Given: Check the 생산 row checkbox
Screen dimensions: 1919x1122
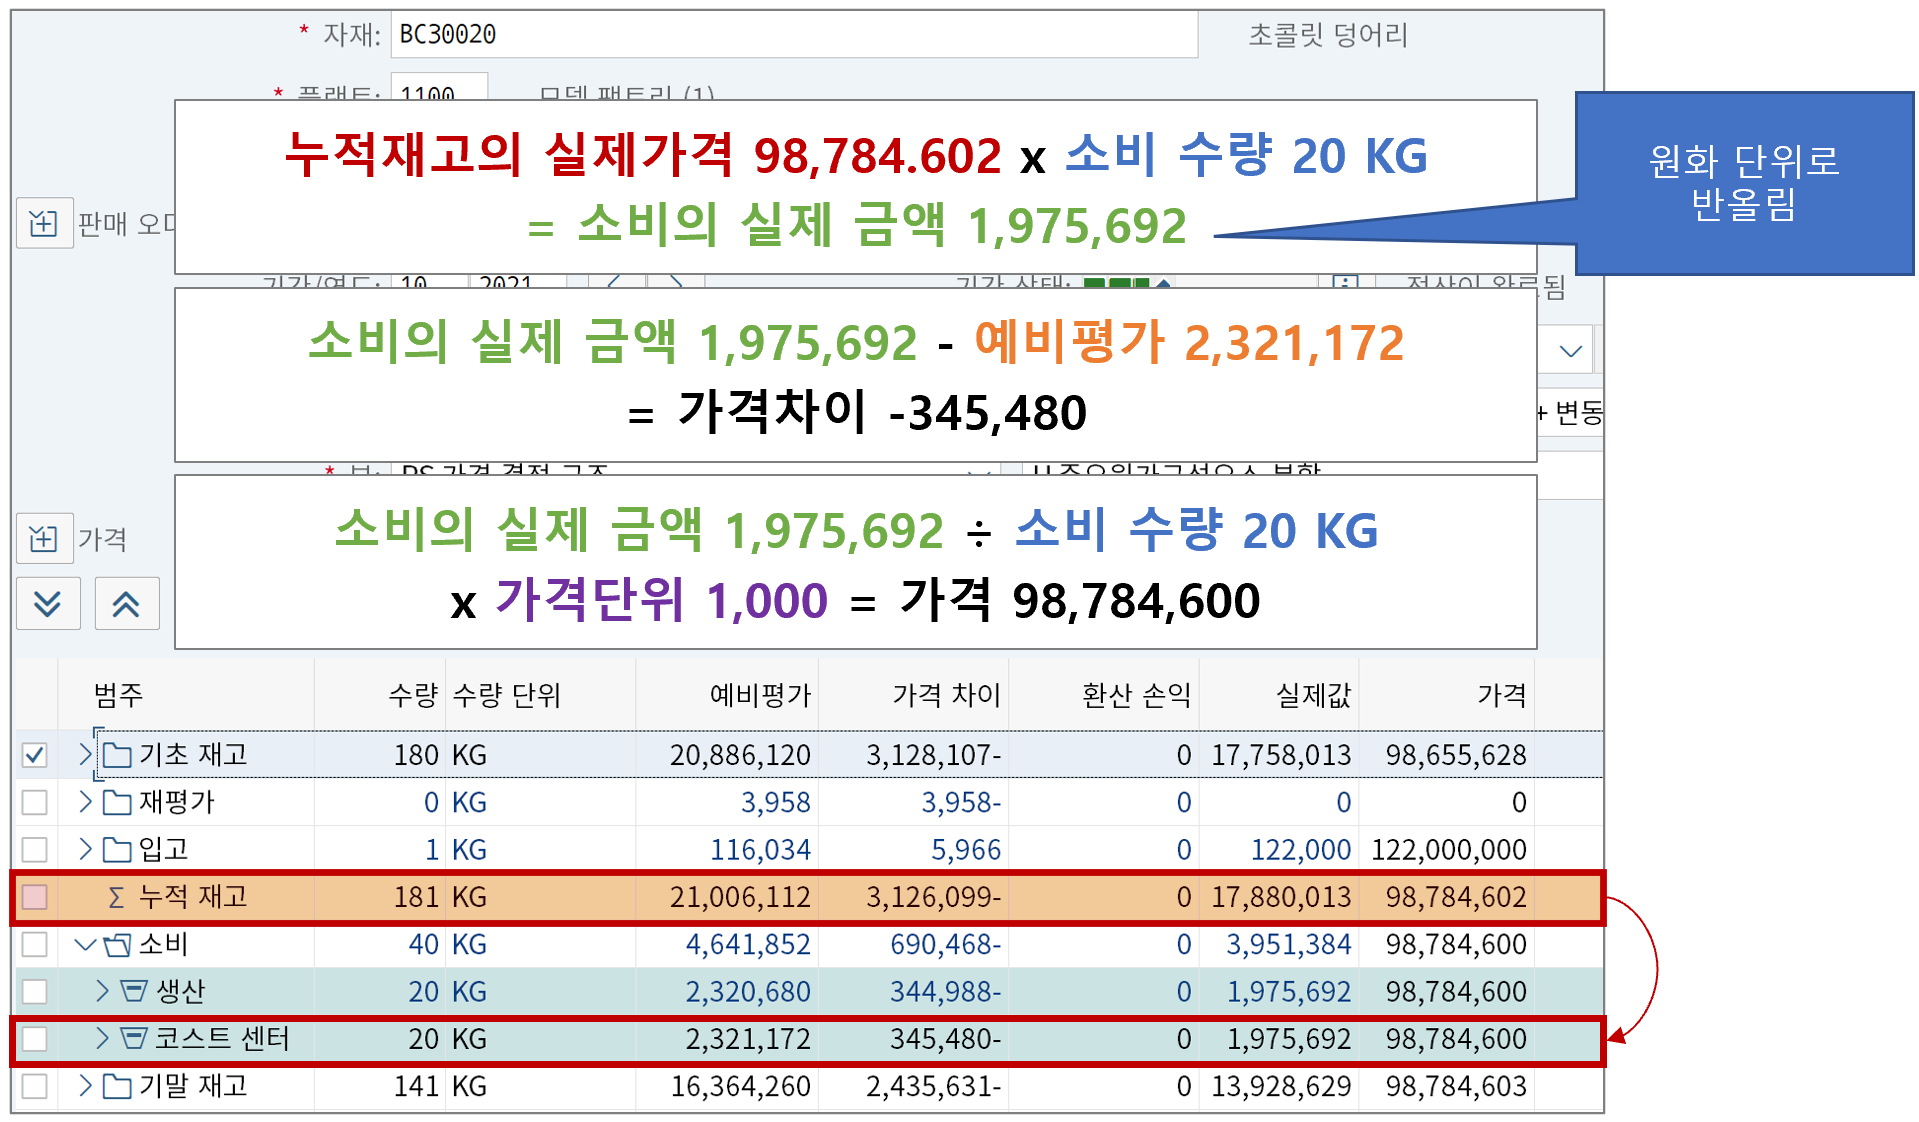Looking at the screenshot, I should tap(35, 991).
